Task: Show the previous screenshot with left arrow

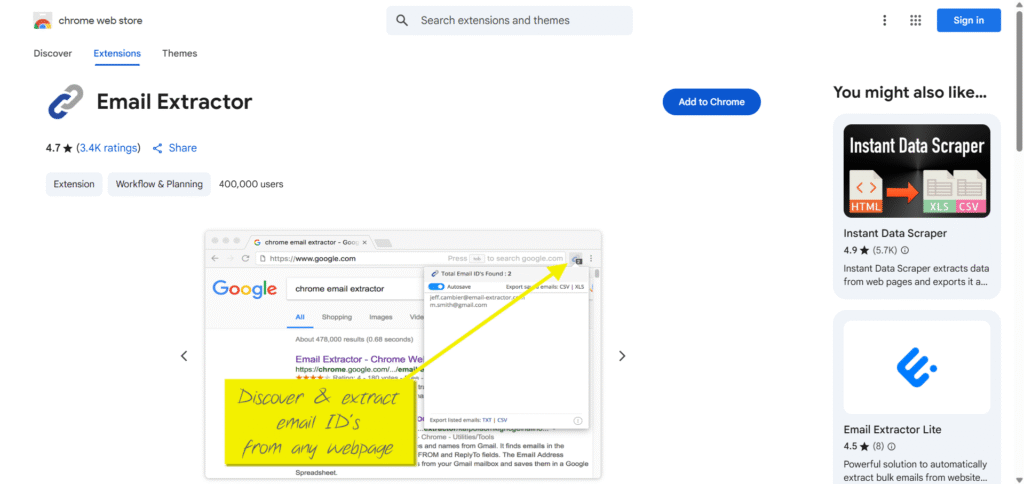Action: coord(184,356)
